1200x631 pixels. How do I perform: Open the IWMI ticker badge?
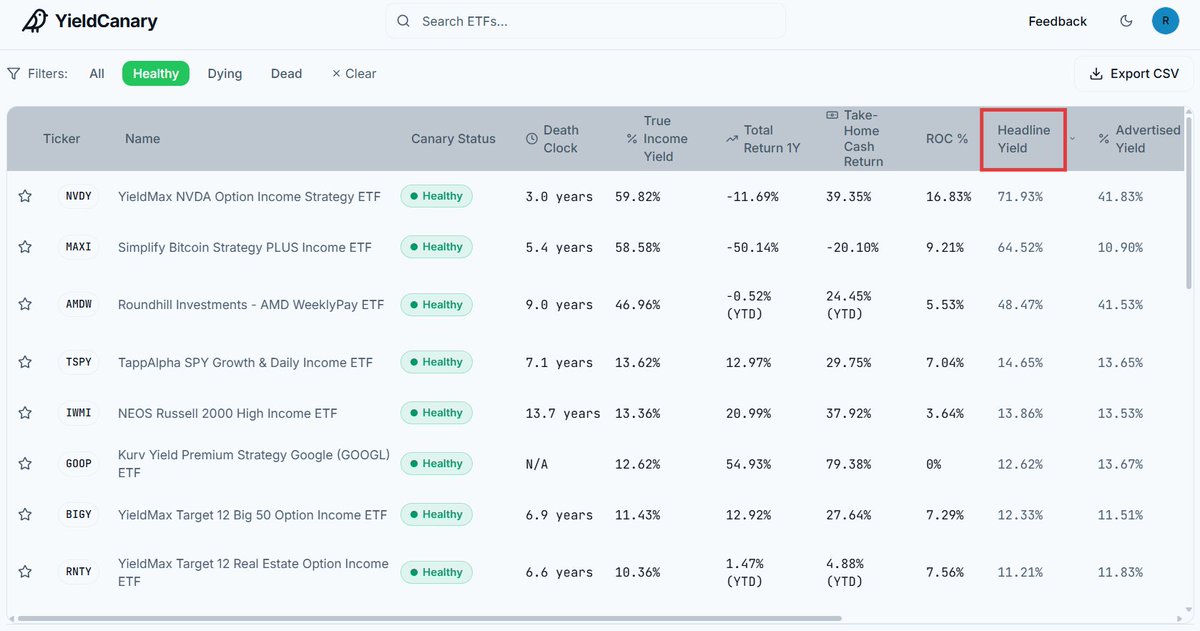pyautogui.click(x=79, y=413)
